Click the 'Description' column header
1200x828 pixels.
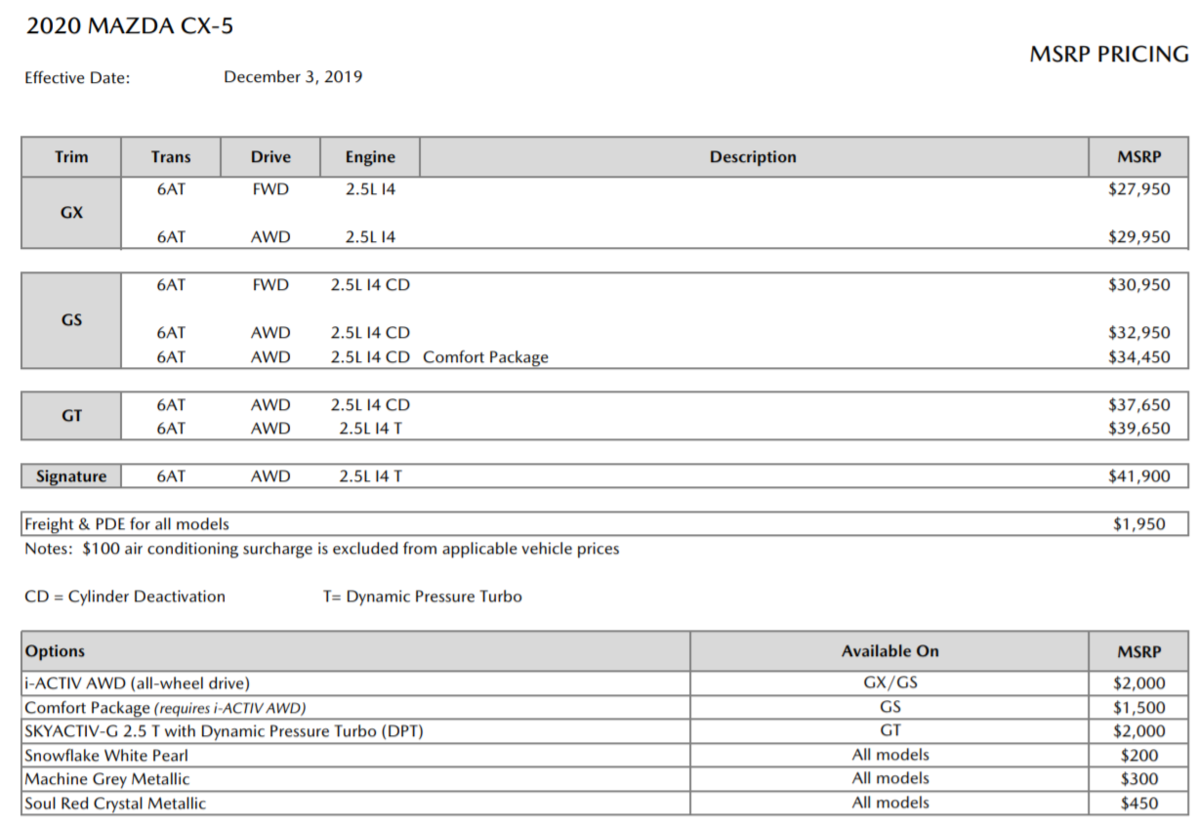(x=753, y=157)
